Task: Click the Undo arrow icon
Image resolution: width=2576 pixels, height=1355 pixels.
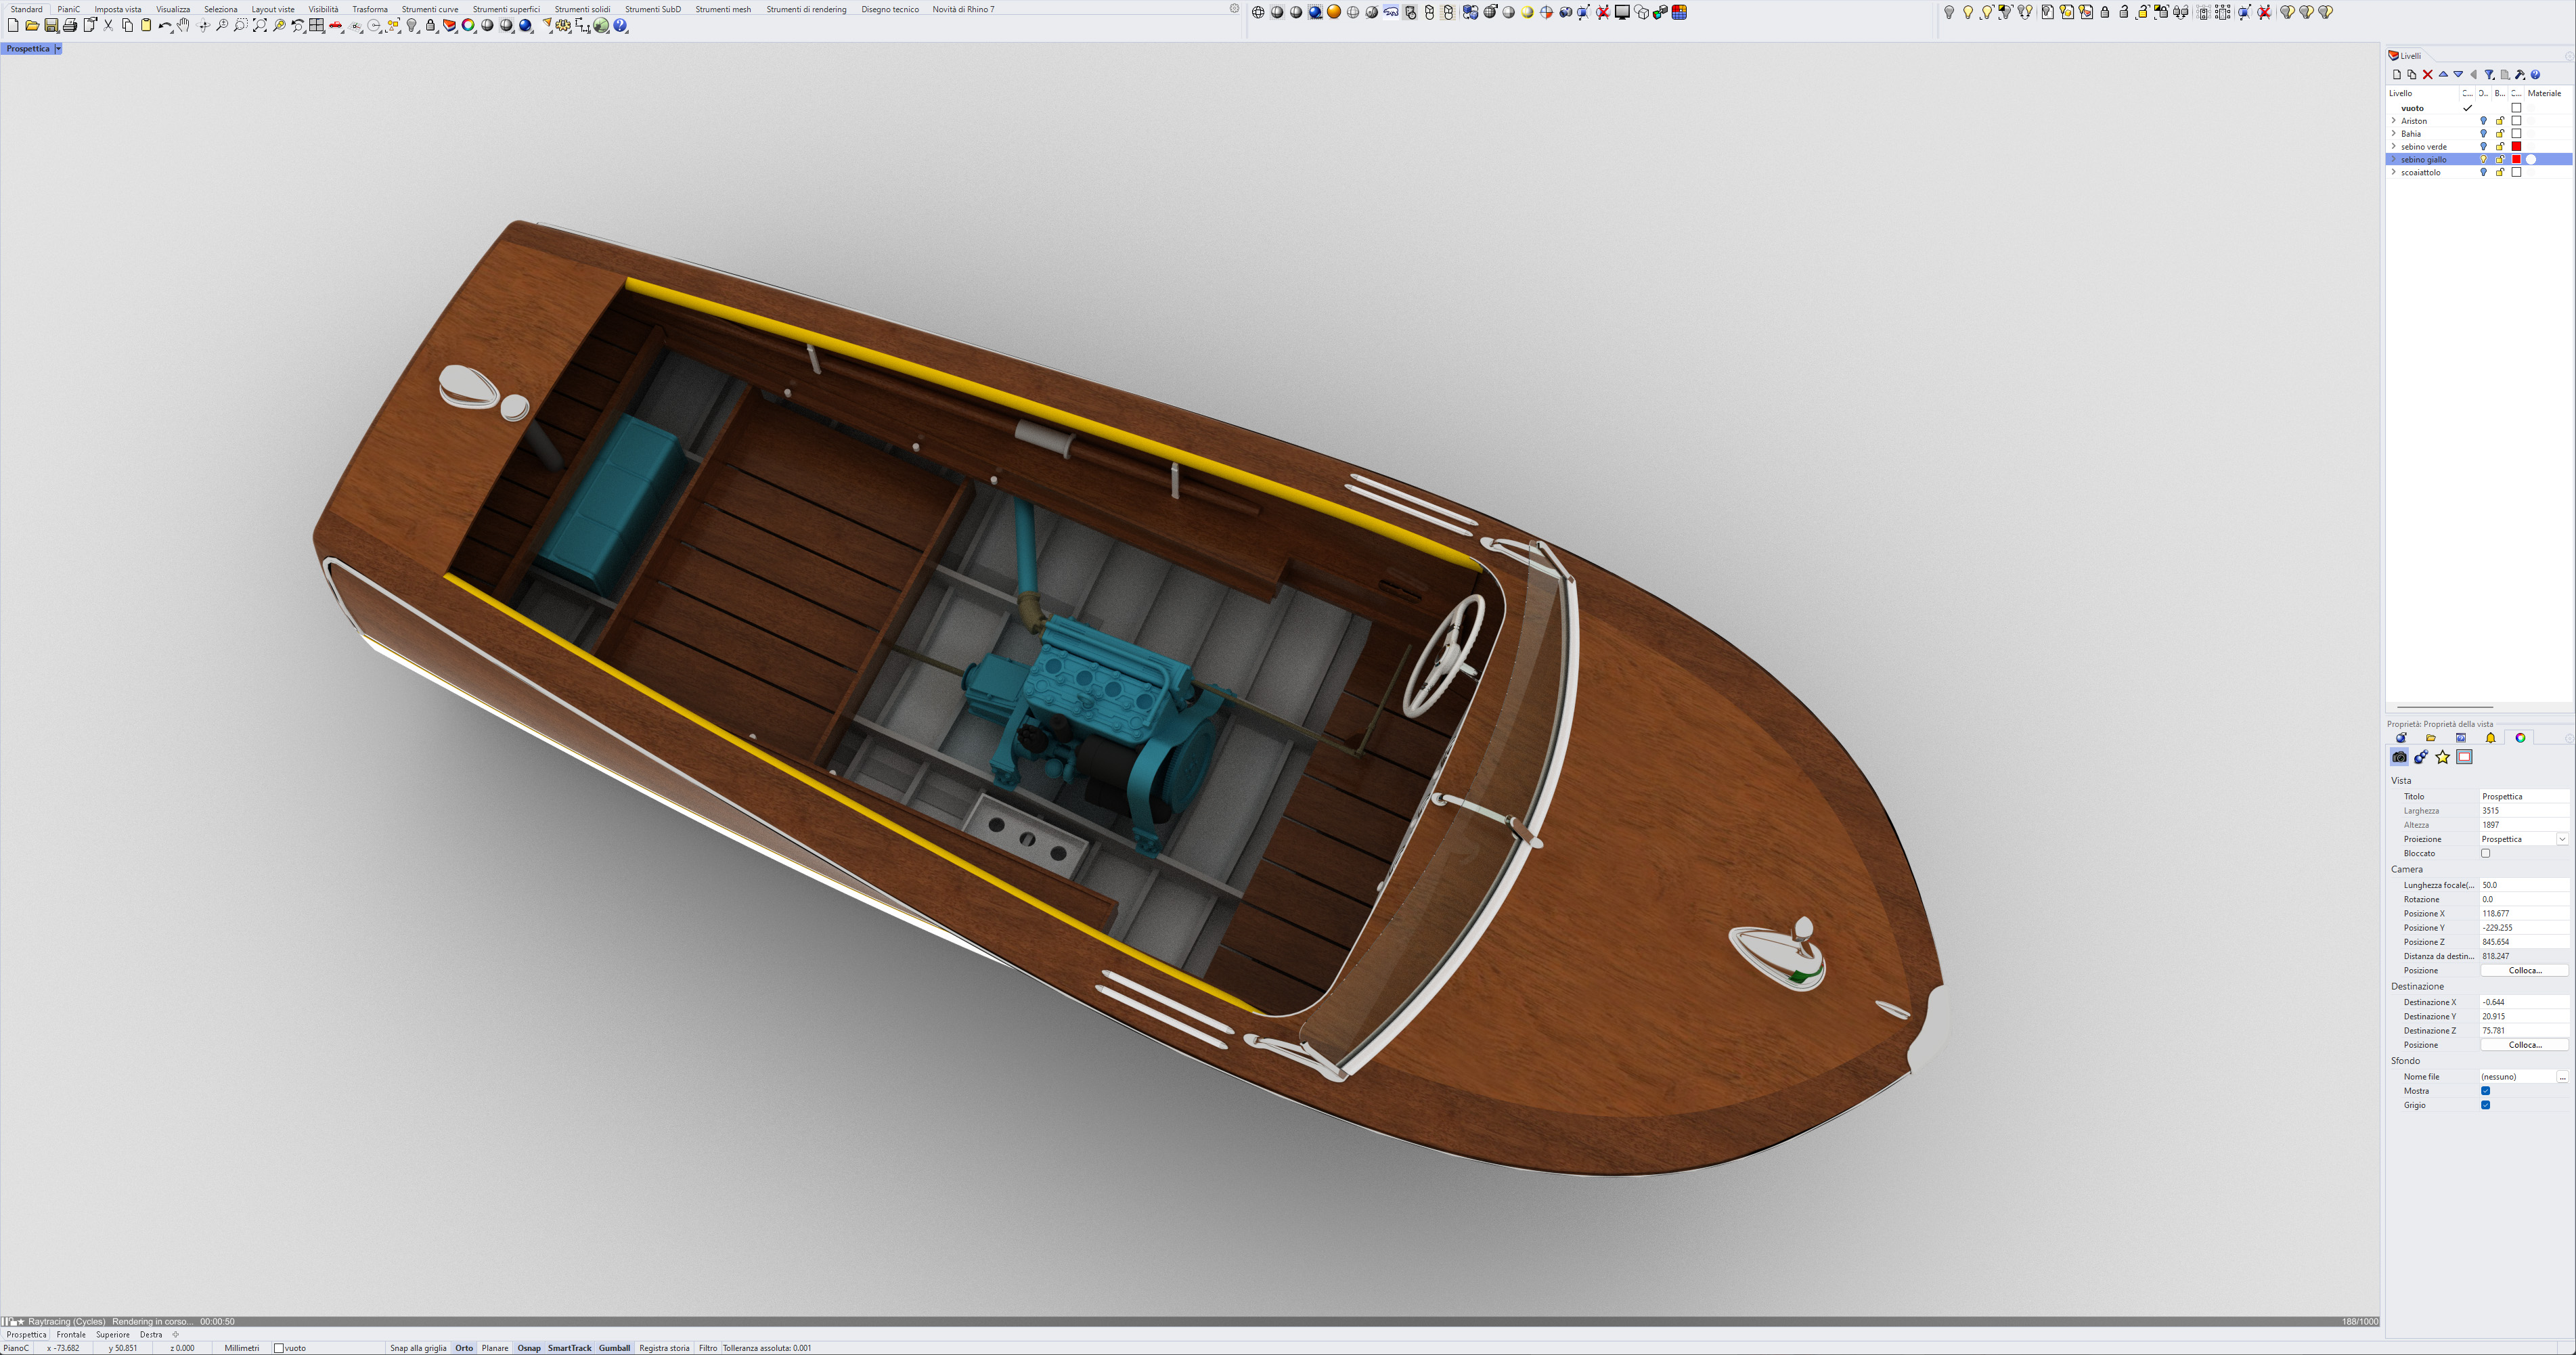Action: [x=164, y=26]
